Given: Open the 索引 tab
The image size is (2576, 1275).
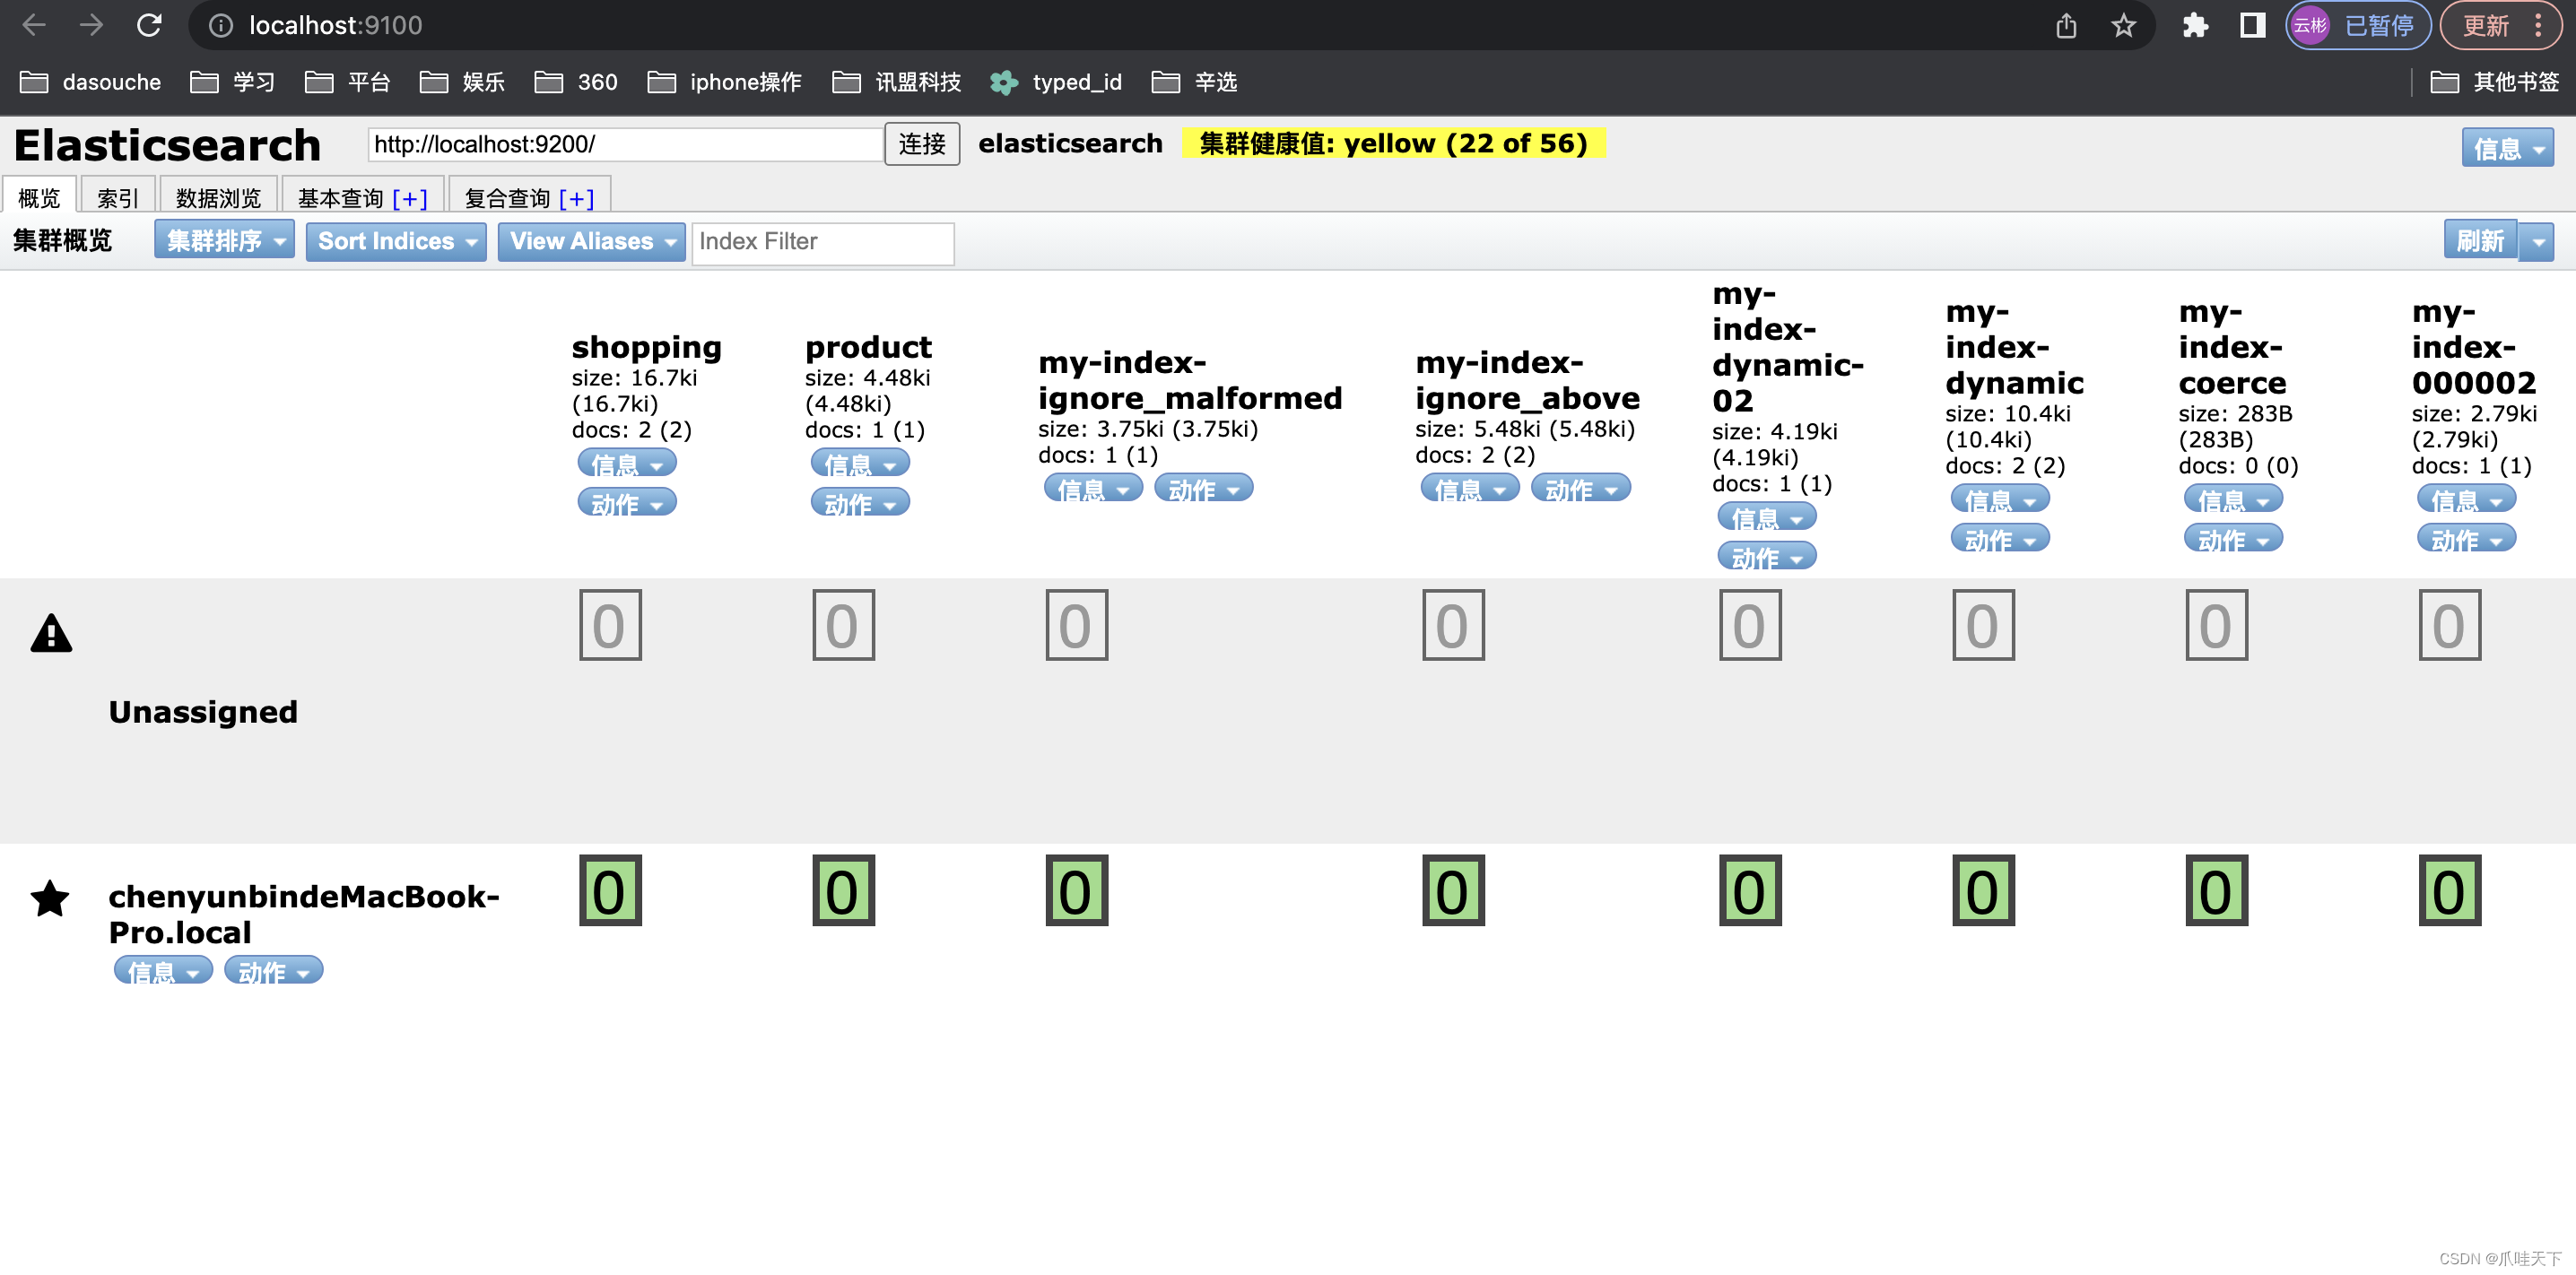Looking at the screenshot, I should pos(117,198).
